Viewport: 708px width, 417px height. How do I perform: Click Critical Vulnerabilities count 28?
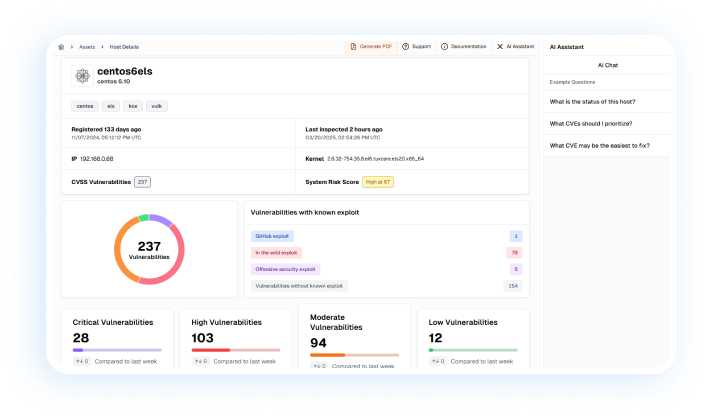(81, 338)
